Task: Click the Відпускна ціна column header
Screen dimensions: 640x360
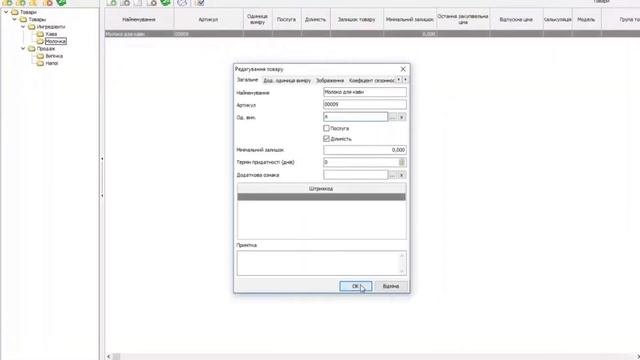Action: pyautogui.click(x=516, y=20)
